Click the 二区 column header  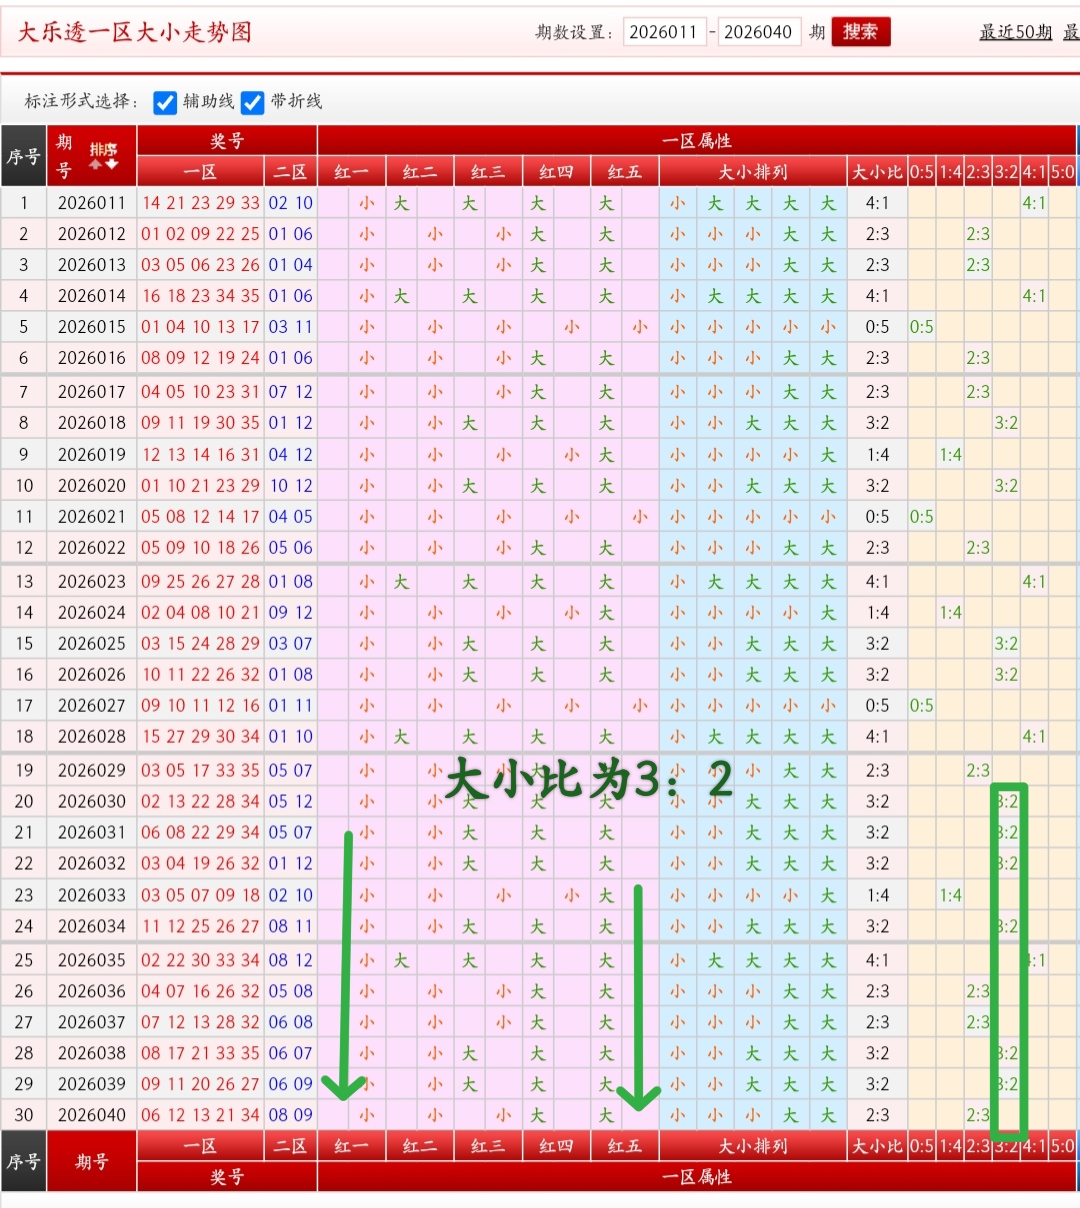coord(290,171)
